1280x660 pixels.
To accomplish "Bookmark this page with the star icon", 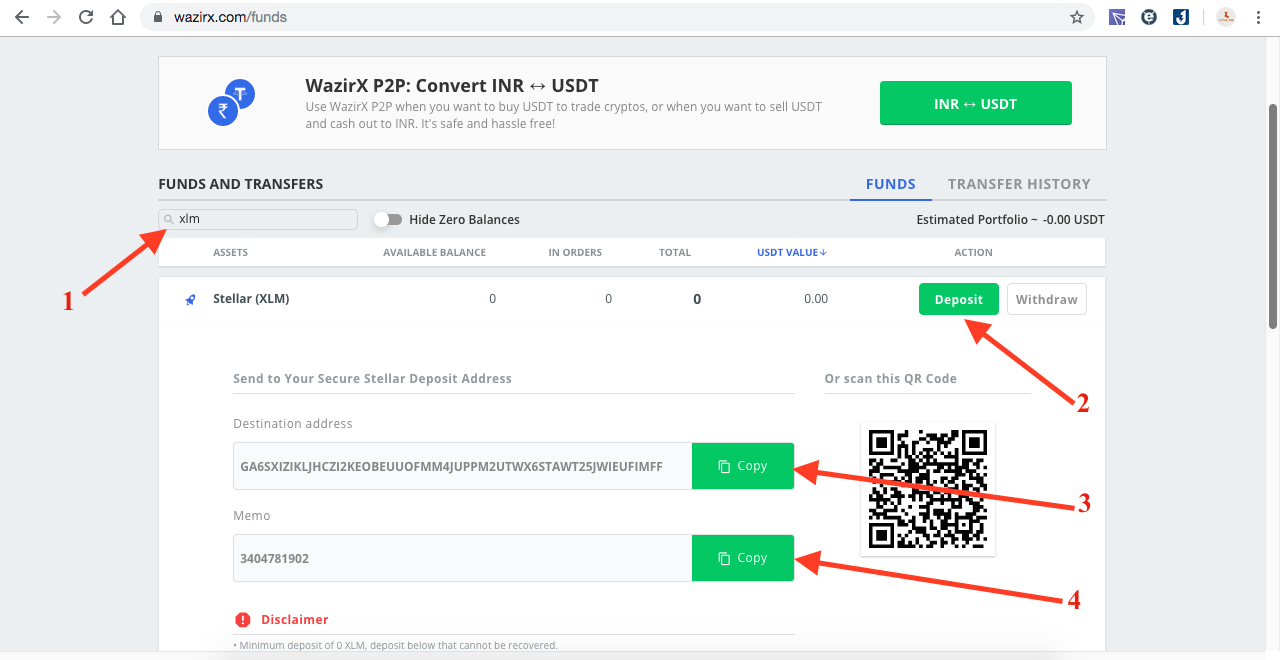I will (x=1077, y=17).
